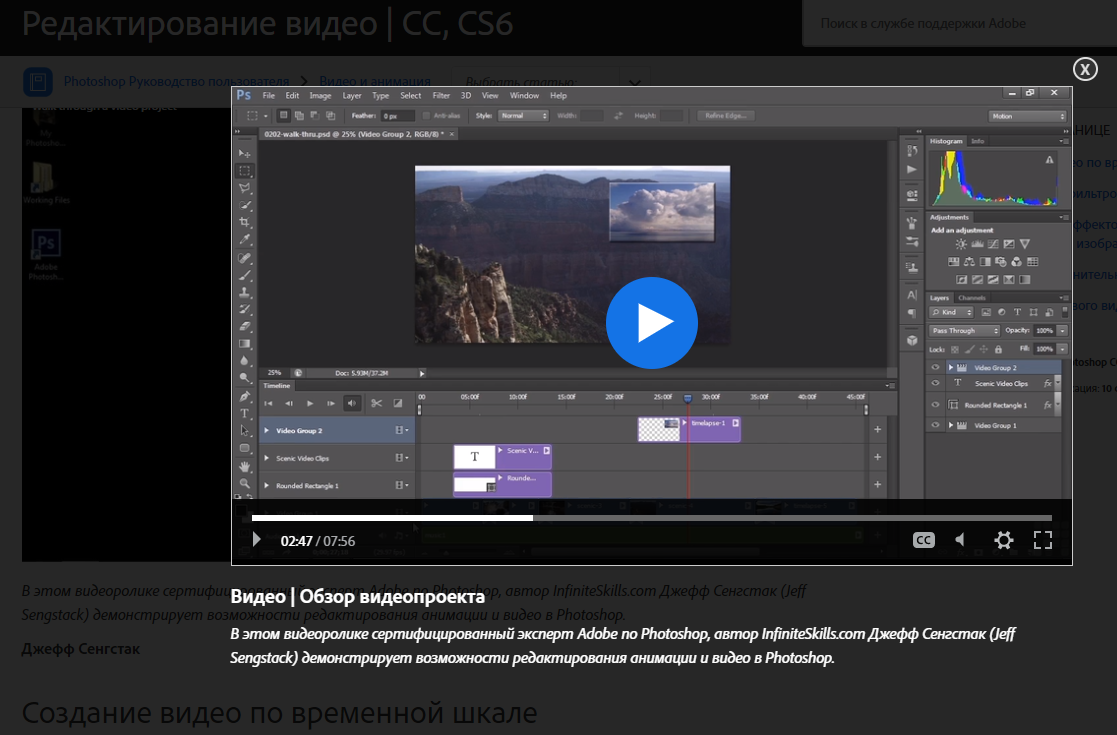Seek on the video player's progress bar

click(651, 518)
